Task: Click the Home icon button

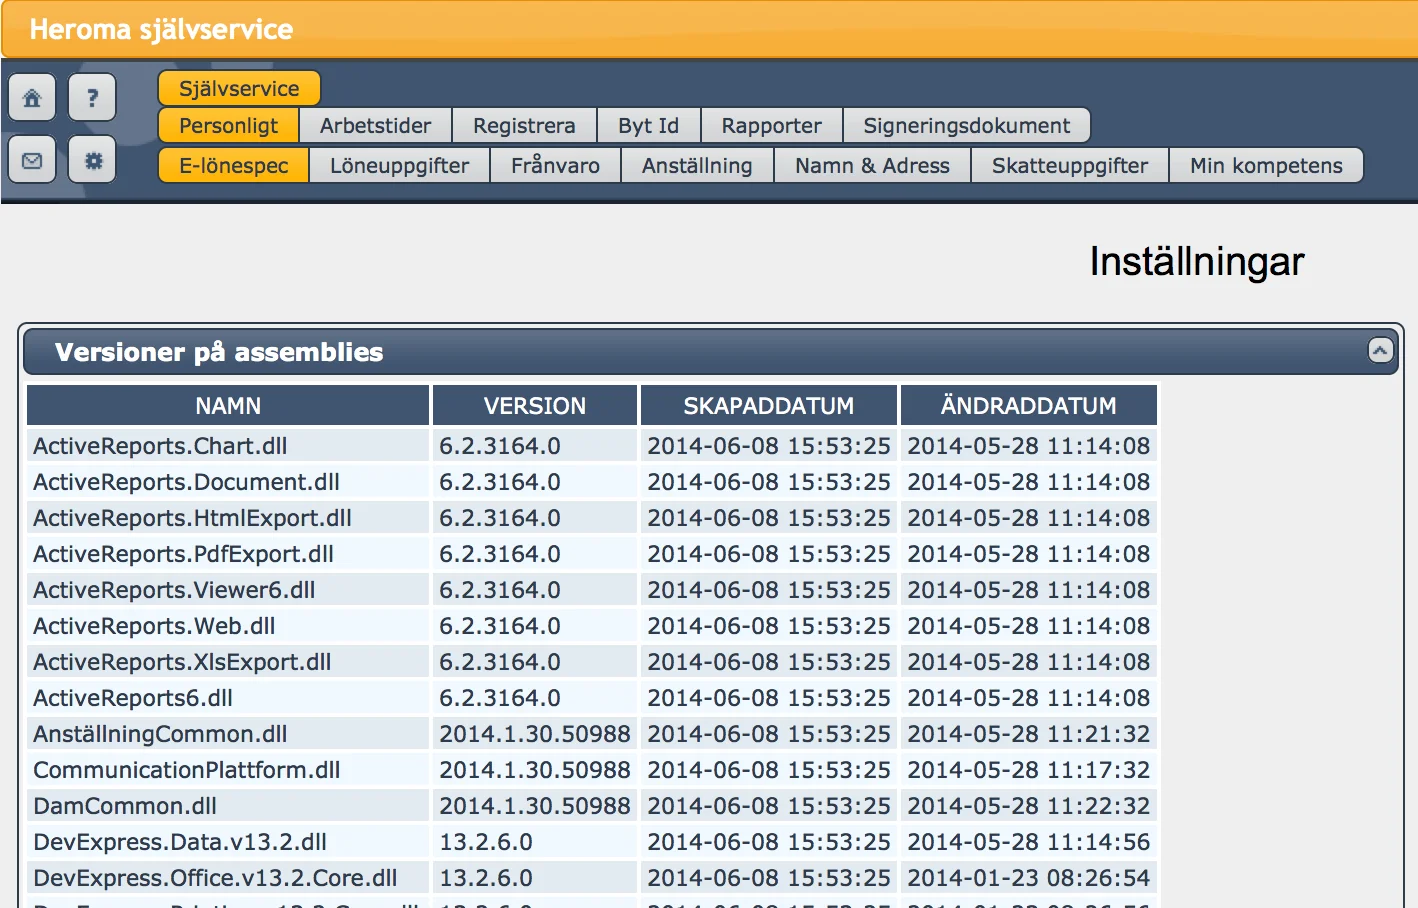Action: 32,98
